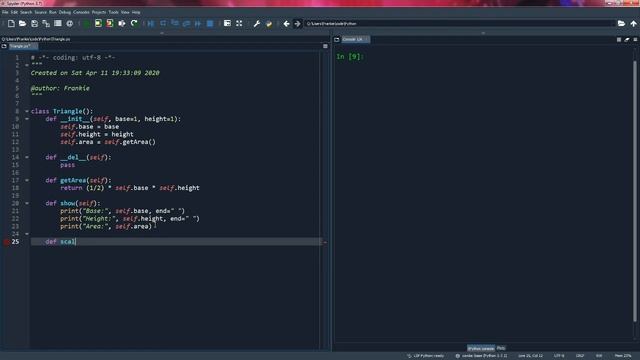Click the Save file icon
This screenshot has width=640, height=360.
click(x=34, y=24)
